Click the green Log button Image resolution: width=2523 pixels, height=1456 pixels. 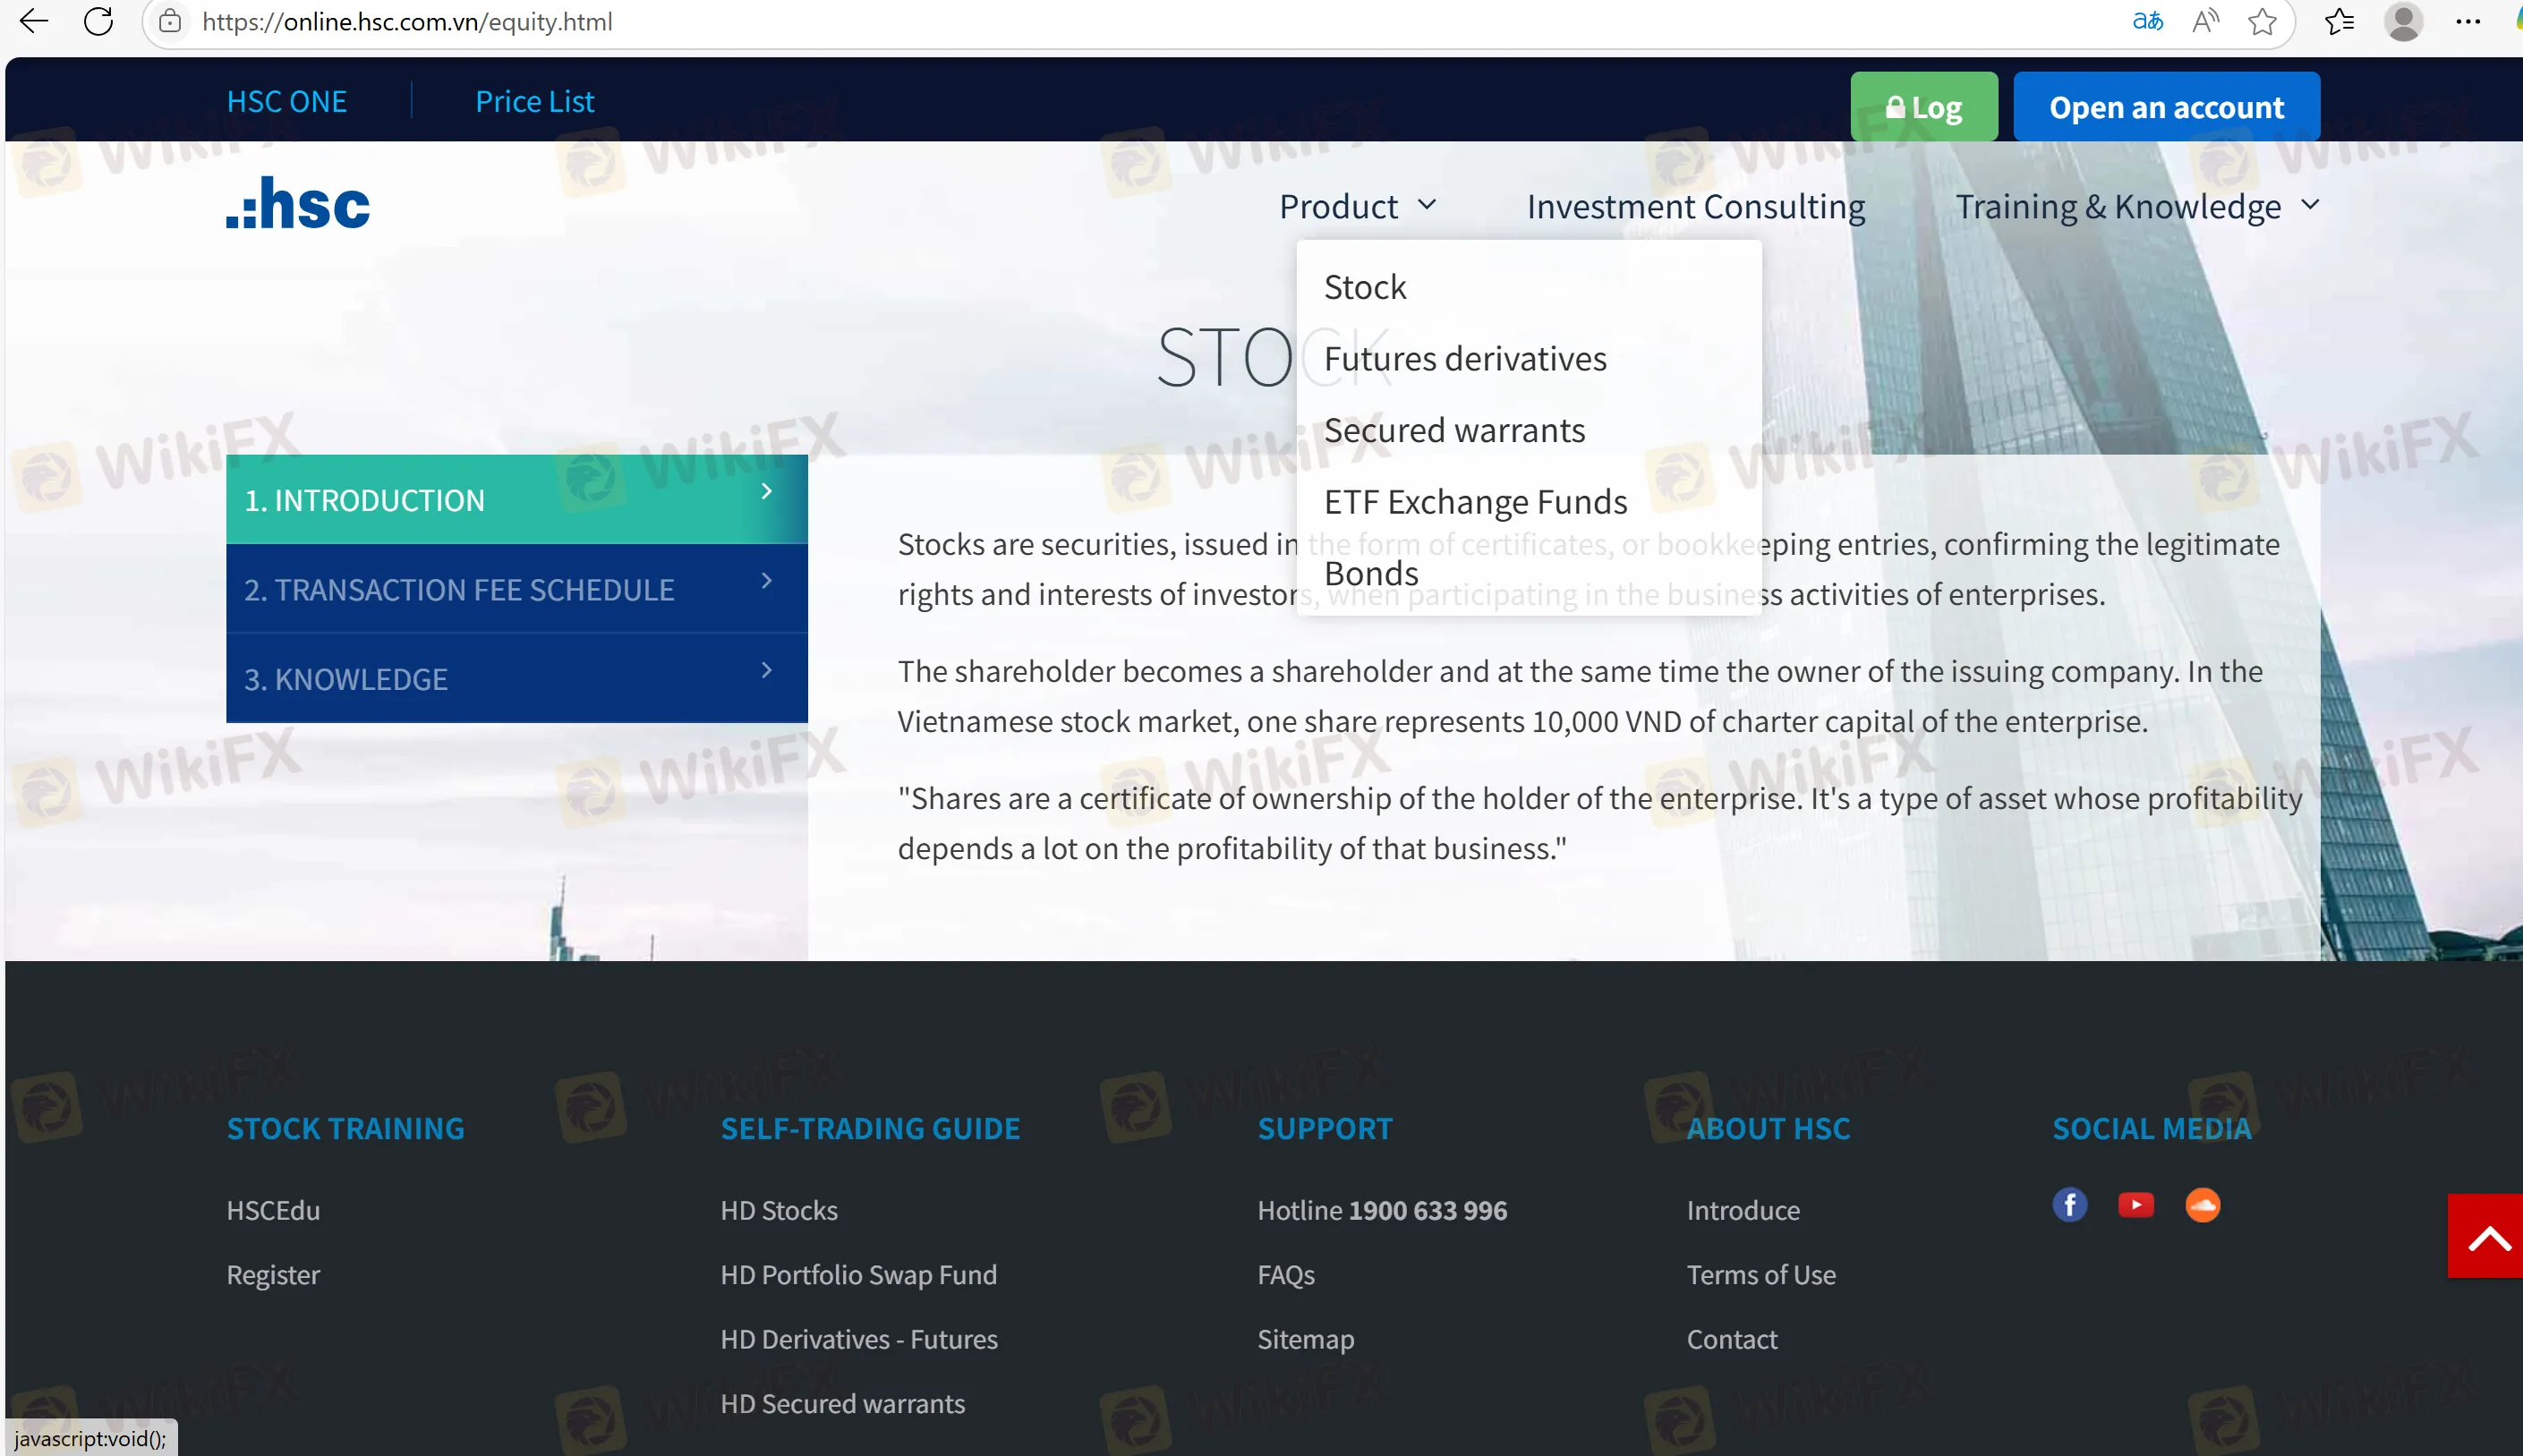1923,107
